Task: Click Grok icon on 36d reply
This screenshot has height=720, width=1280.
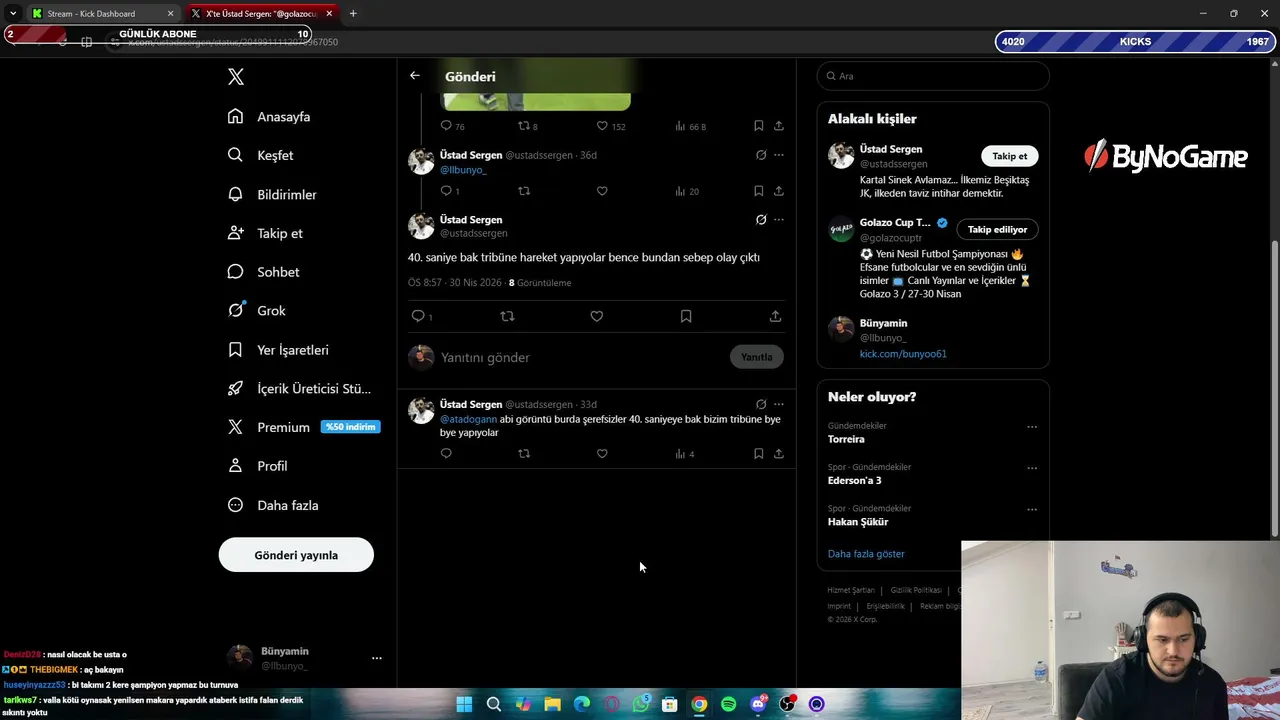Action: coord(761,155)
